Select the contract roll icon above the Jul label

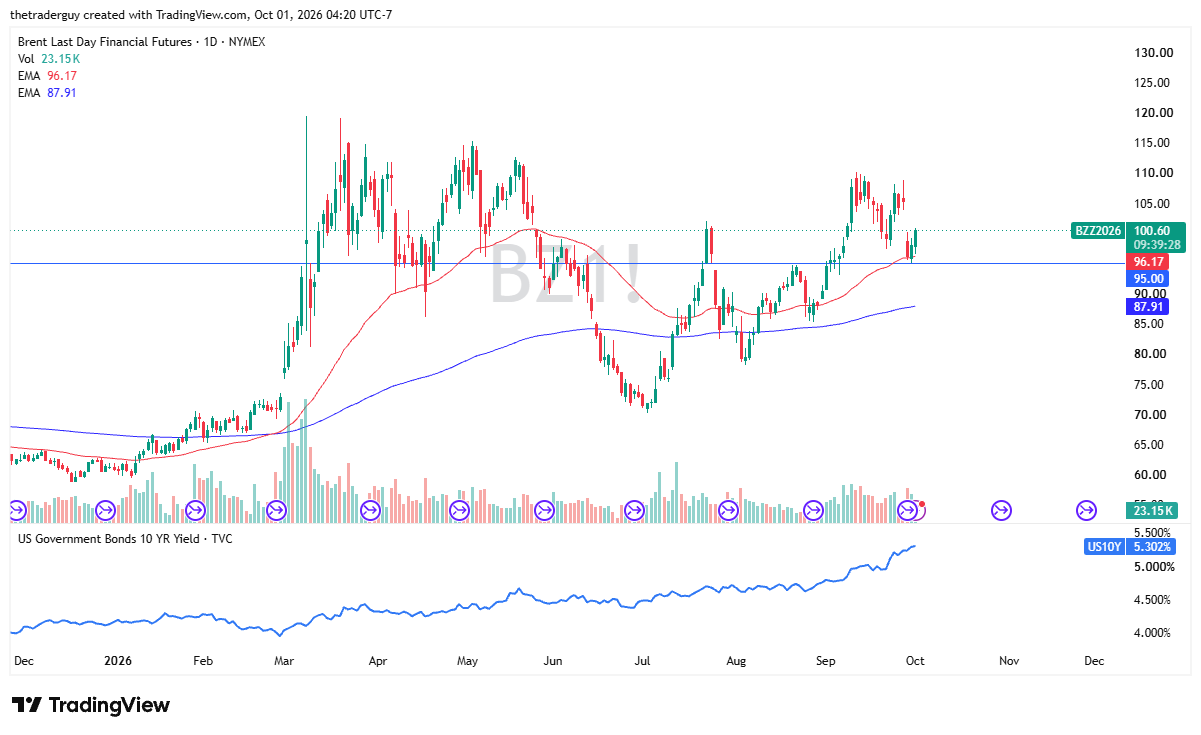tap(634, 510)
